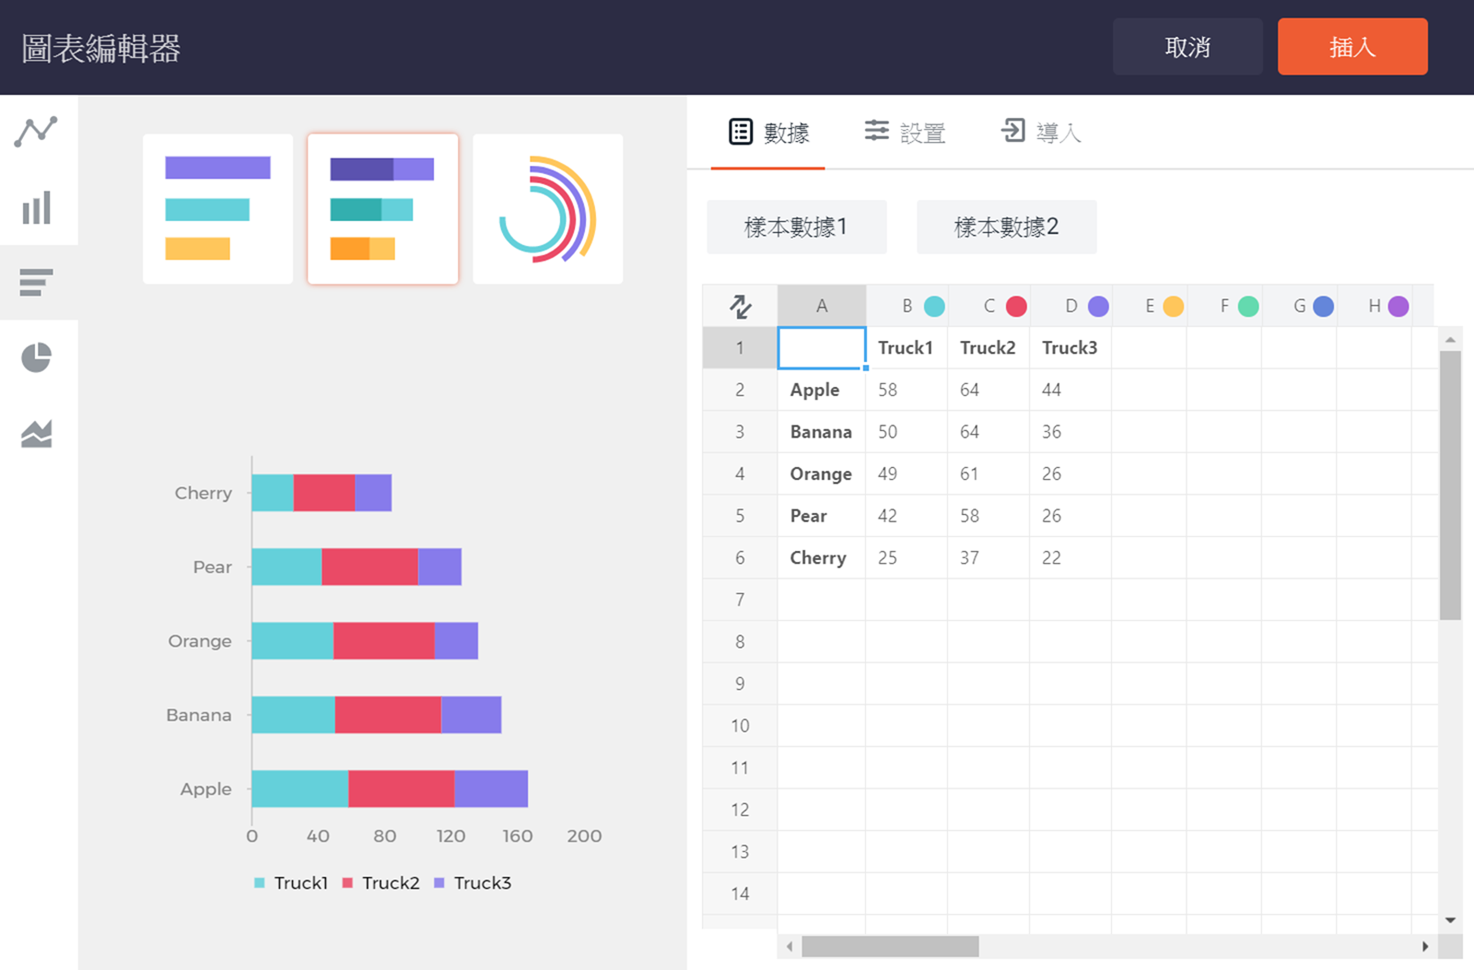The height and width of the screenshot is (970, 1474).
Task: Load 樣本數據1 sample data
Action: (x=796, y=227)
